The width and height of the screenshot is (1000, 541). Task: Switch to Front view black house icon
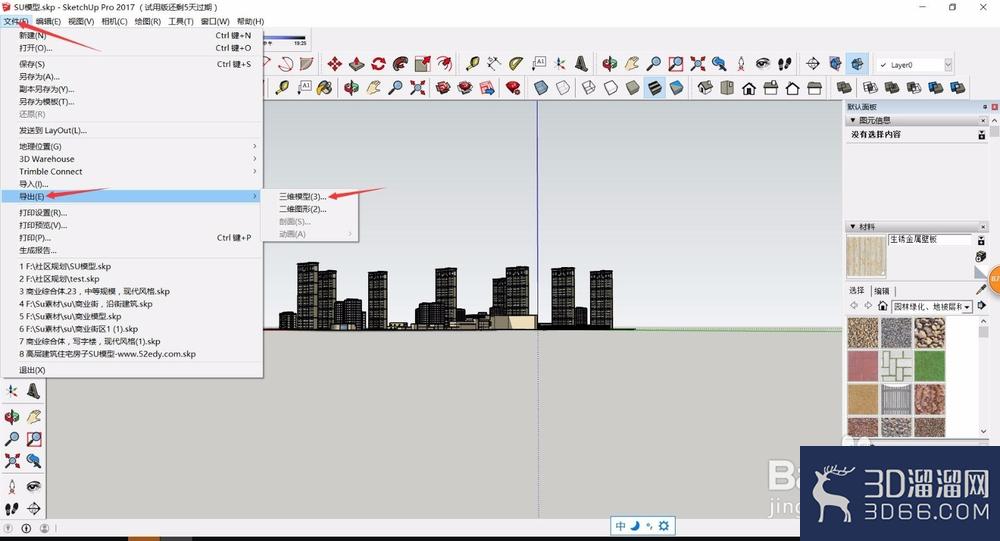coord(749,88)
